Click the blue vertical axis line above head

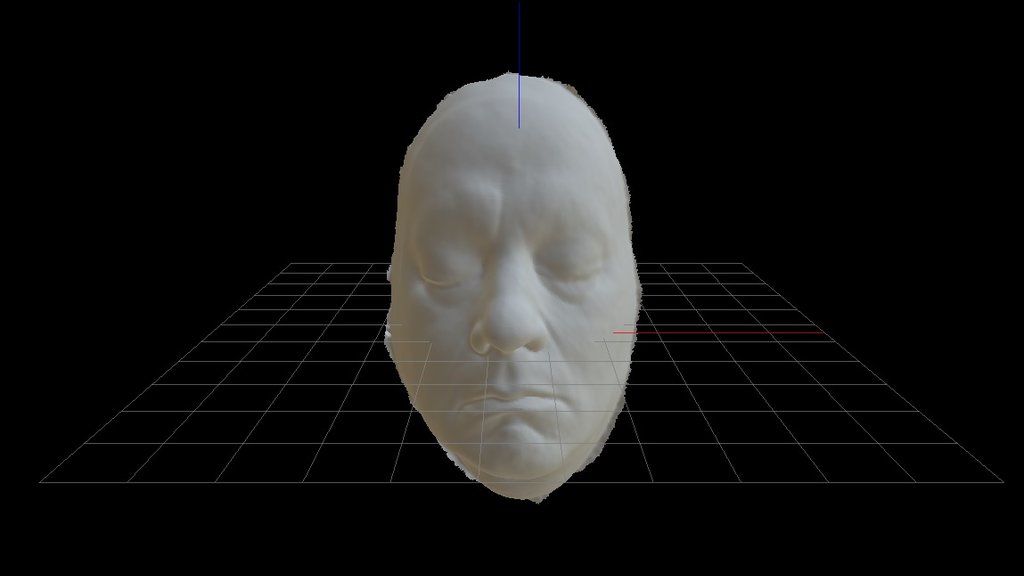519,65
